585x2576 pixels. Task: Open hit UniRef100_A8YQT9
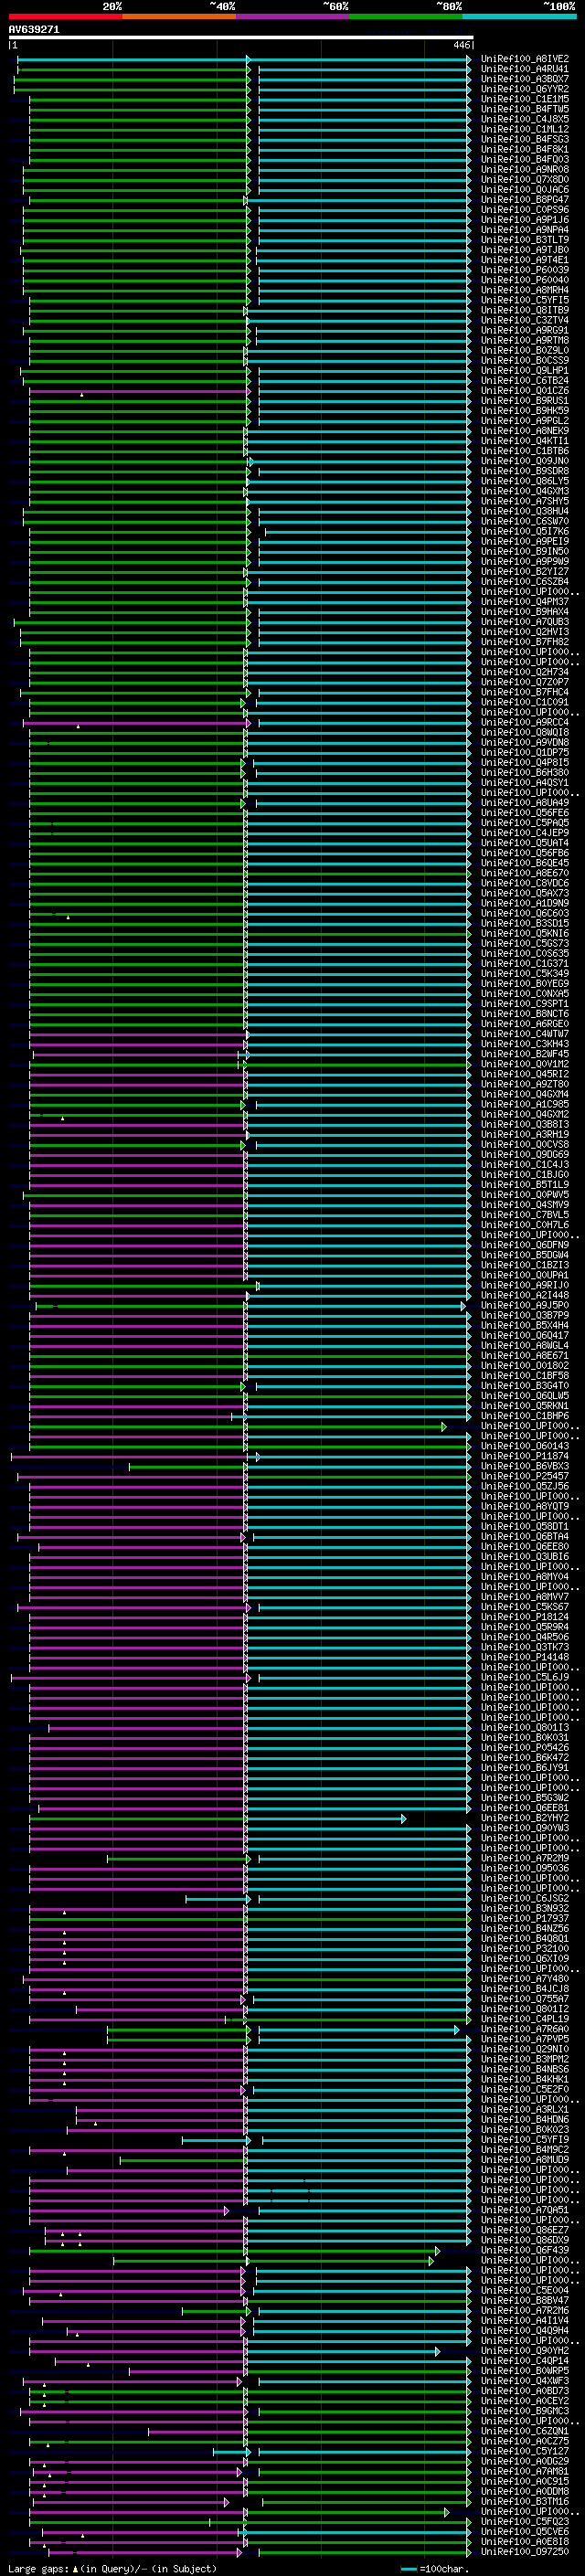pyautogui.click(x=525, y=1506)
